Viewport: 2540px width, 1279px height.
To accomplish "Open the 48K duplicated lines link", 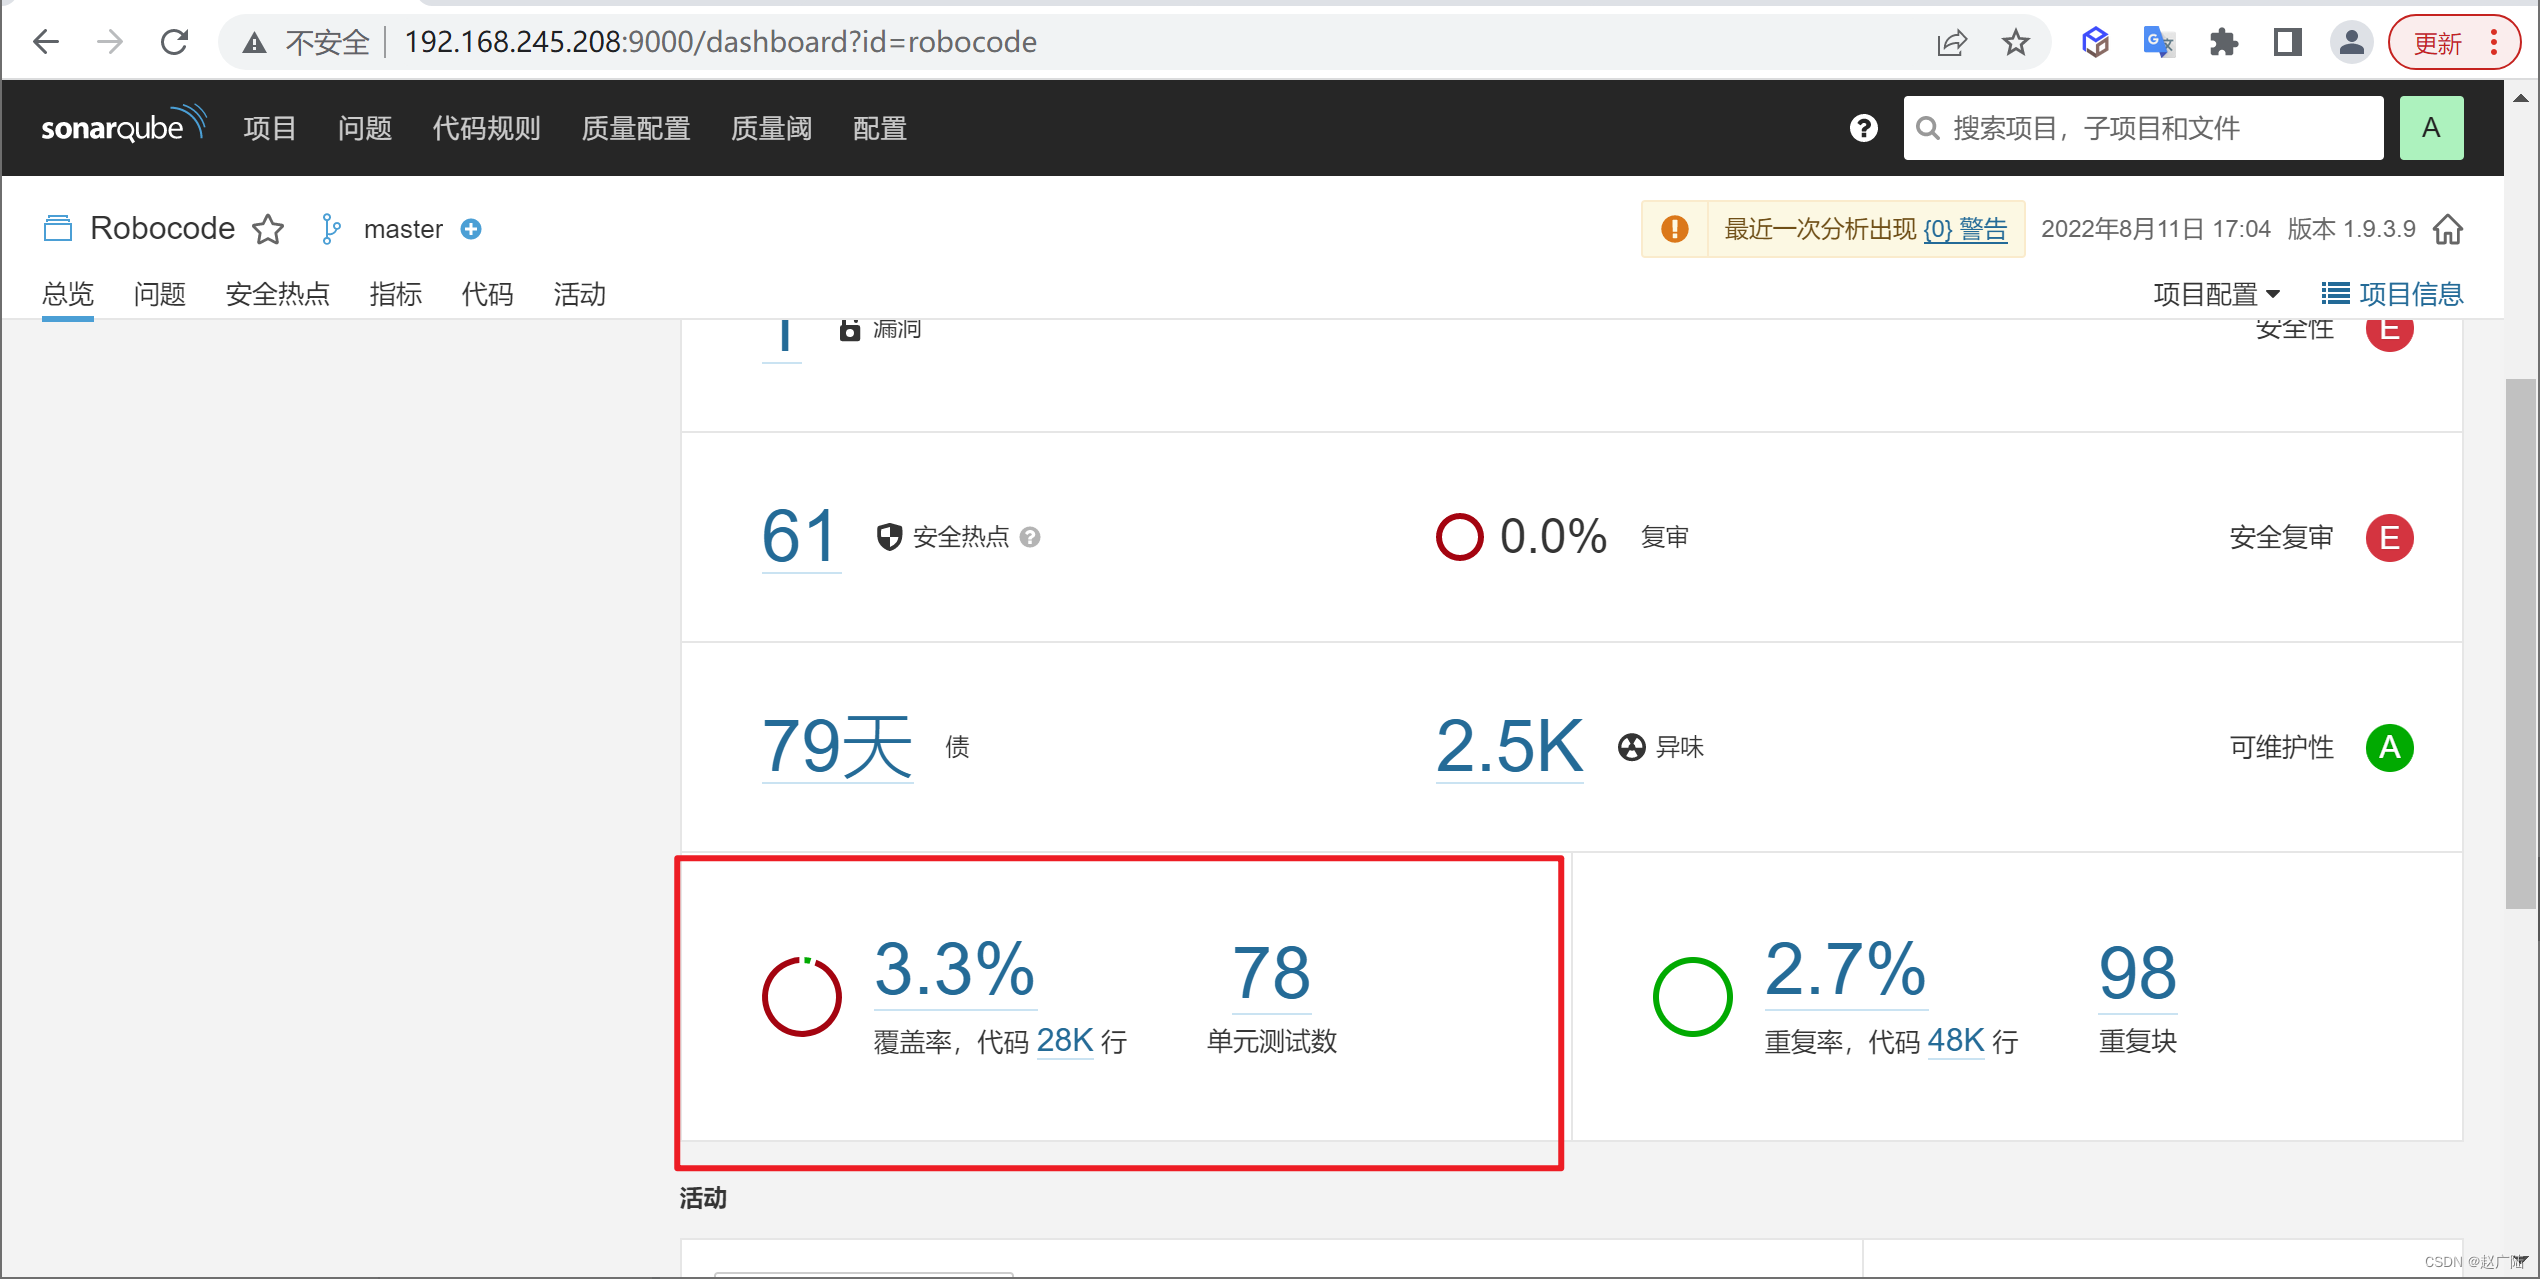I will tap(1955, 1041).
